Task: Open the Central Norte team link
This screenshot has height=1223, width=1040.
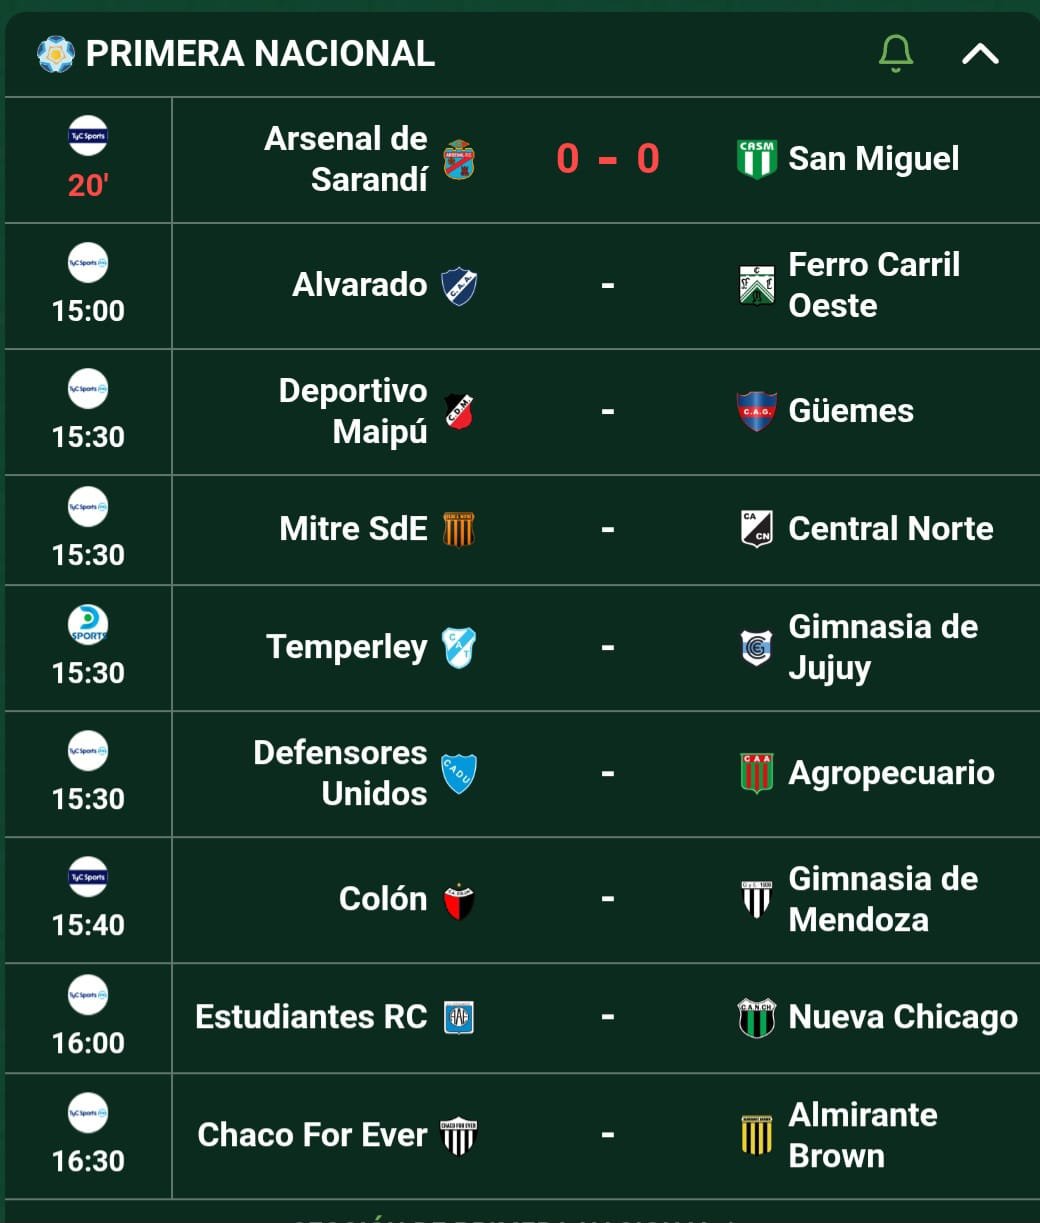Action: [x=891, y=529]
